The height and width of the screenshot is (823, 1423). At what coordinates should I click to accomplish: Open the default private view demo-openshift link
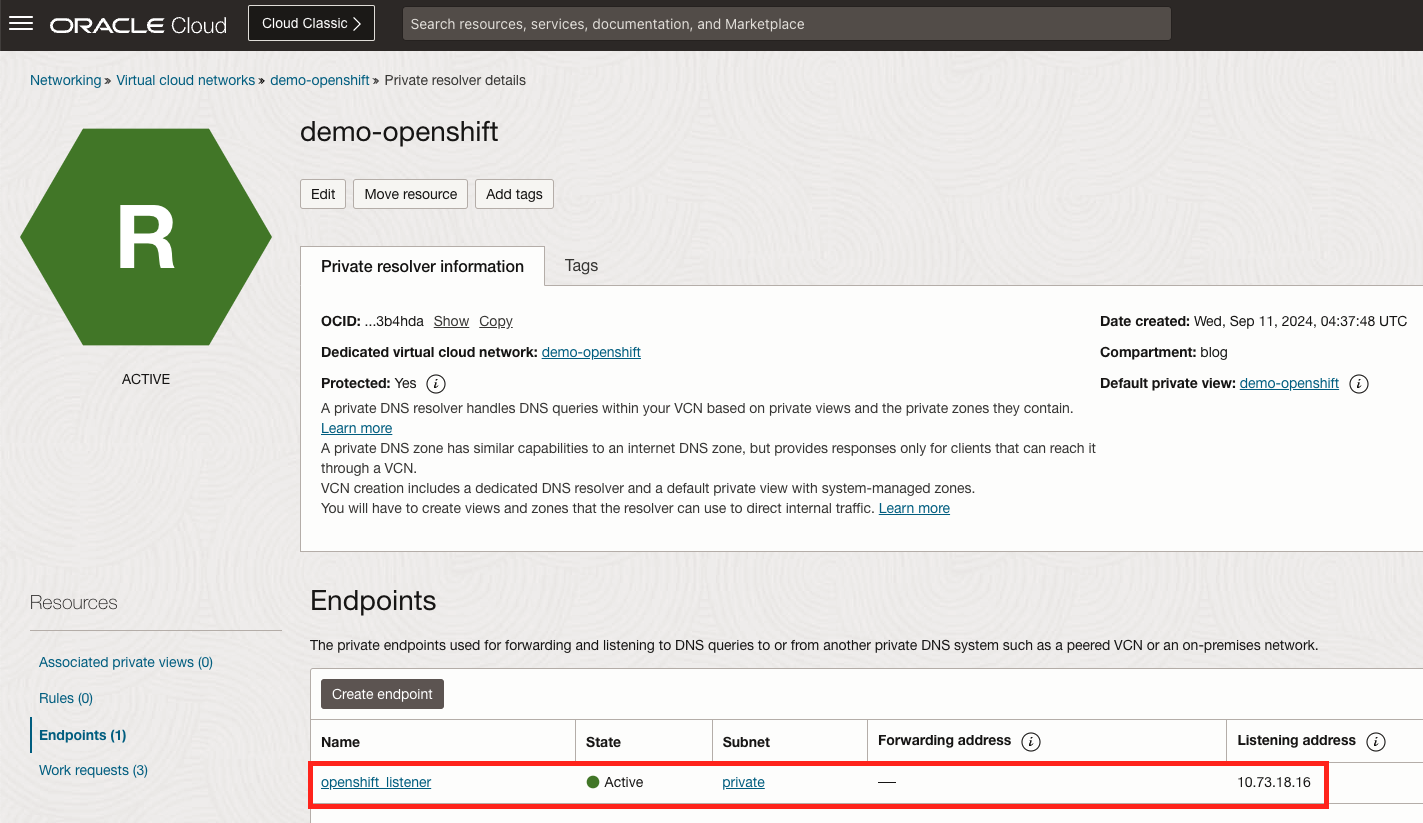1289,383
